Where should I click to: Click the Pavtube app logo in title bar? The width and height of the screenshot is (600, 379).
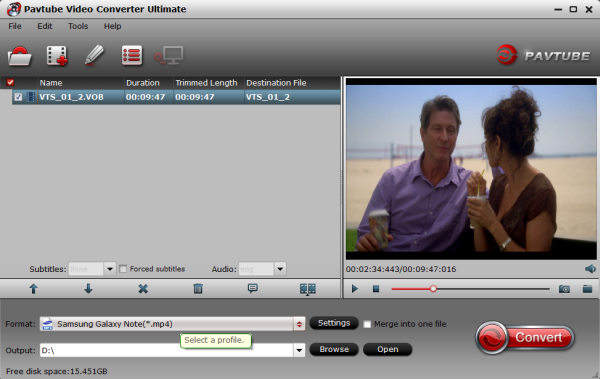click(x=13, y=9)
